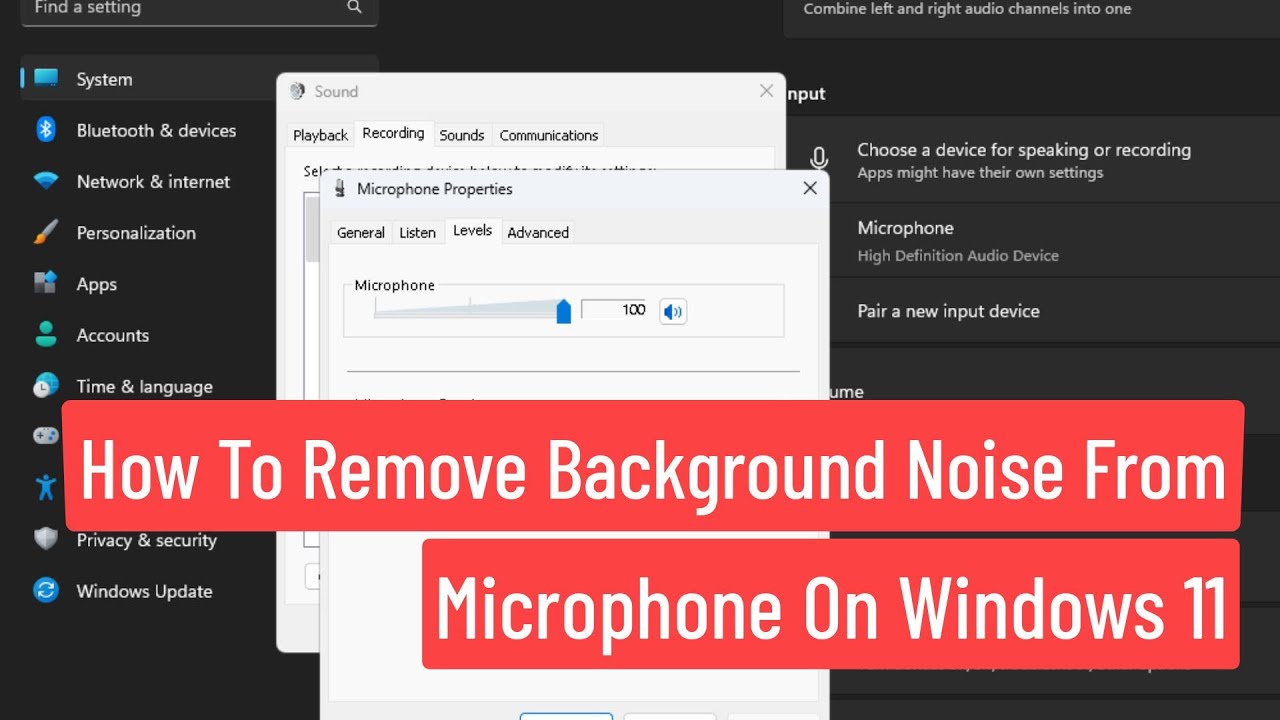Click the microphone icon beside Choose a device
Viewport: 1280px width, 720px height.
click(819, 159)
